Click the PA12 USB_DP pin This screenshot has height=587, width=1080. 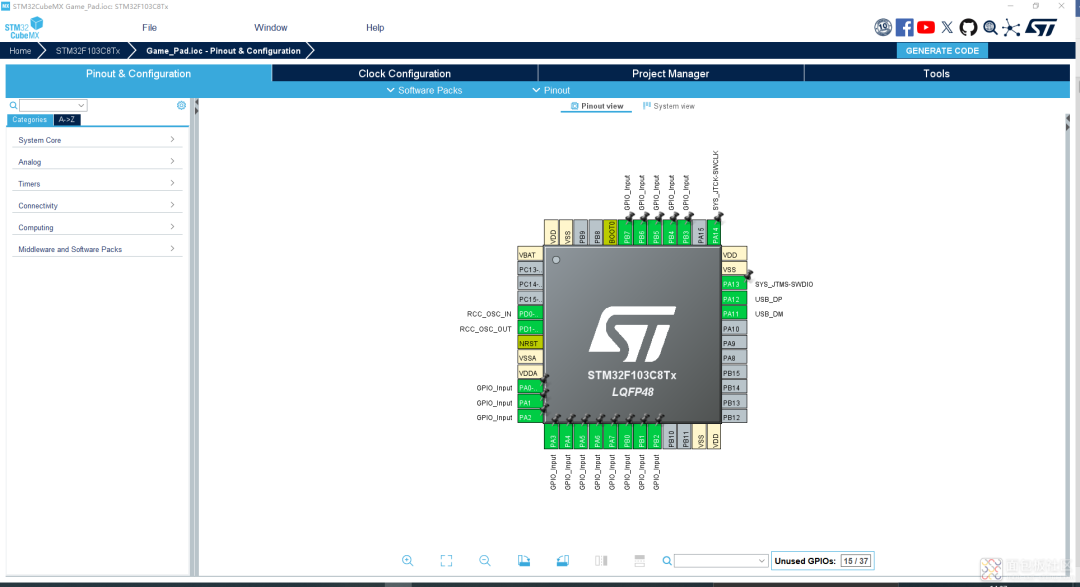click(734, 299)
